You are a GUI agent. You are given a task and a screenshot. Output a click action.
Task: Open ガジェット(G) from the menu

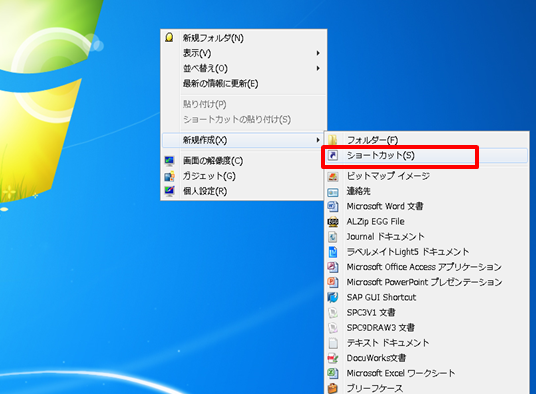point(243,176)
